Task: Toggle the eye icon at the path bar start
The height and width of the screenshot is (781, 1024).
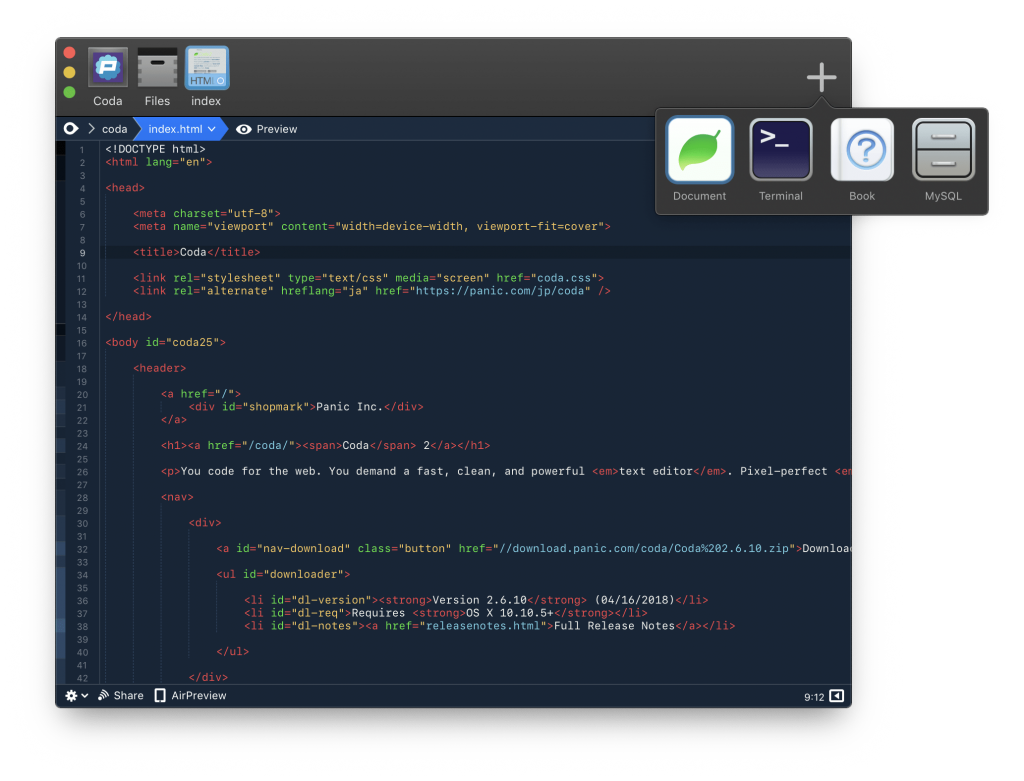Action: click(x=71, y=129)
